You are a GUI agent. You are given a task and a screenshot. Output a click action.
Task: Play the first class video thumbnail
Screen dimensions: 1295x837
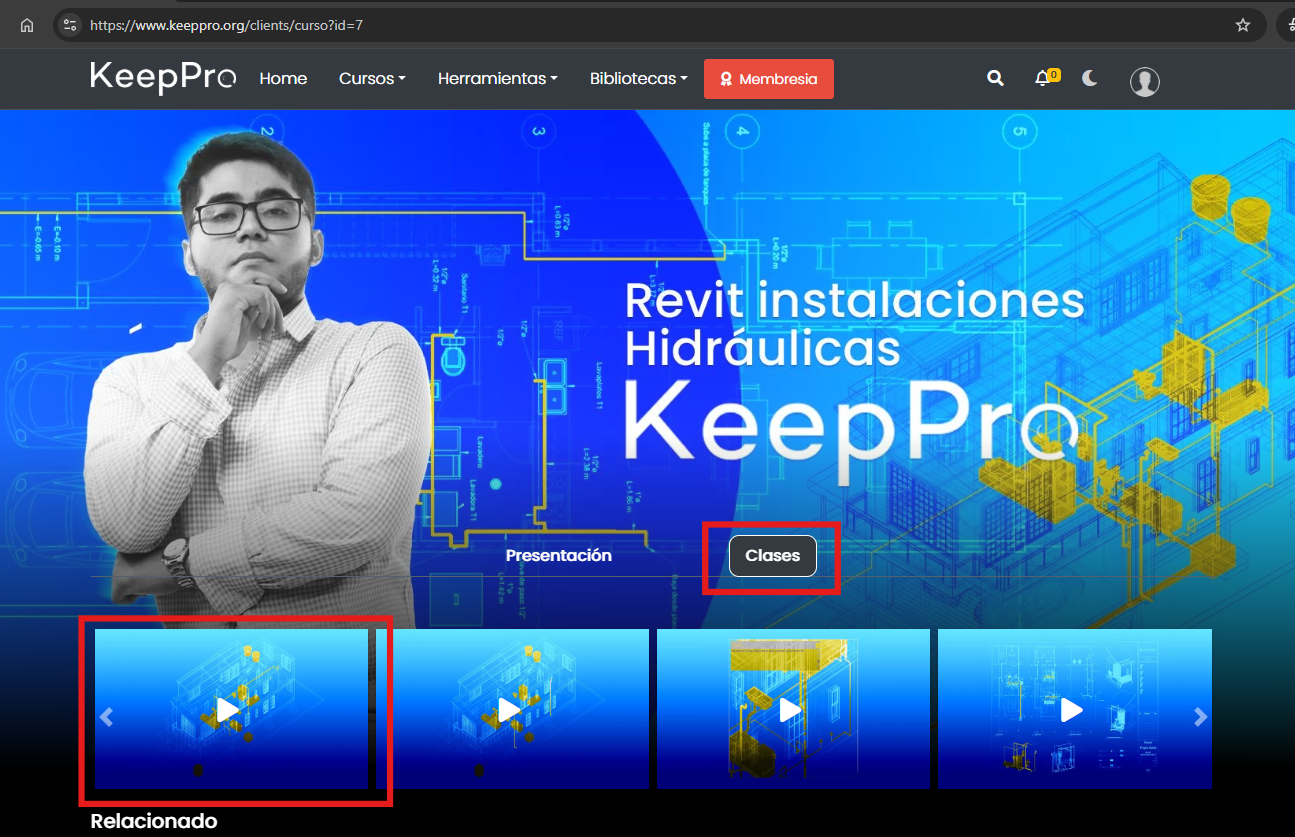click(x=231, y=709)
